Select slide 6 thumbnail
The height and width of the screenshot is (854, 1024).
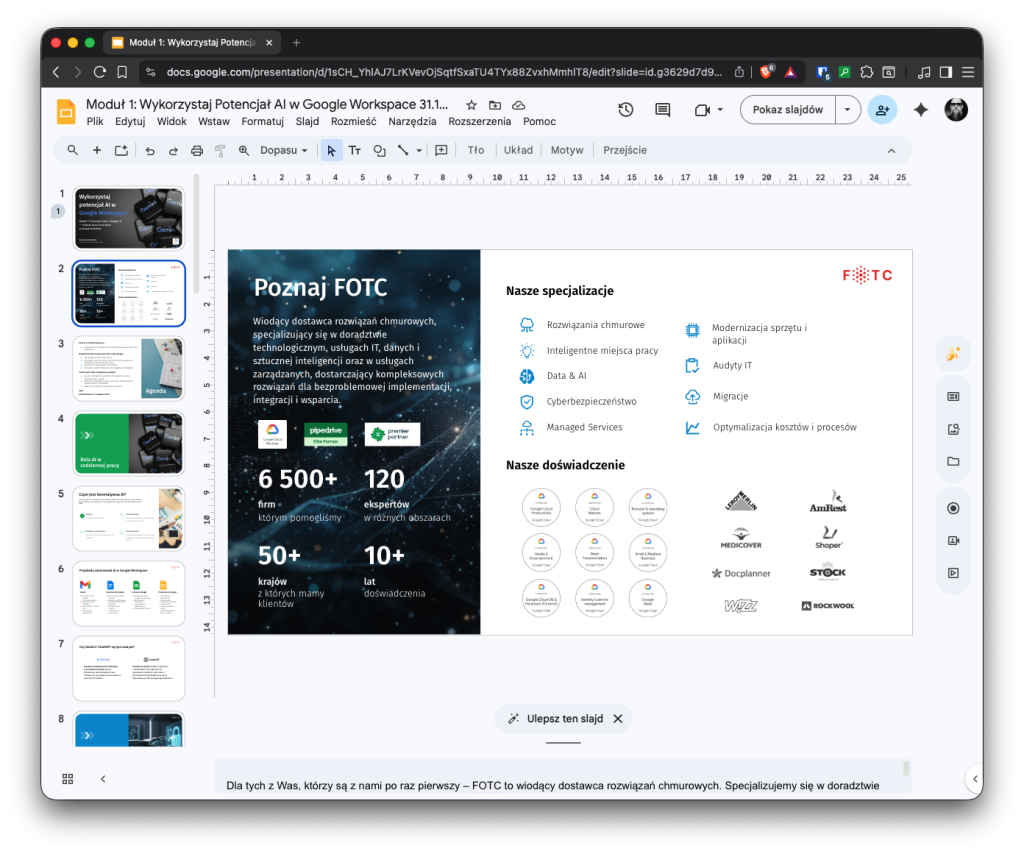coord(129,593)
